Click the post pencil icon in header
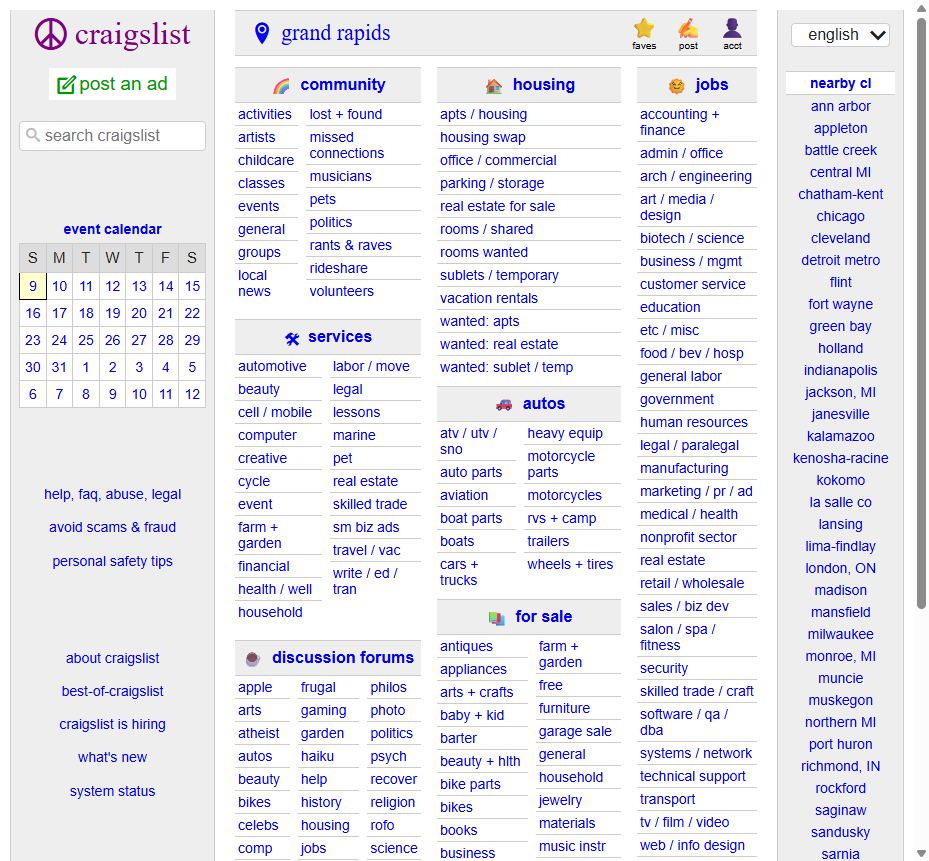Screen dimensions: 929x861 [688, 28]
